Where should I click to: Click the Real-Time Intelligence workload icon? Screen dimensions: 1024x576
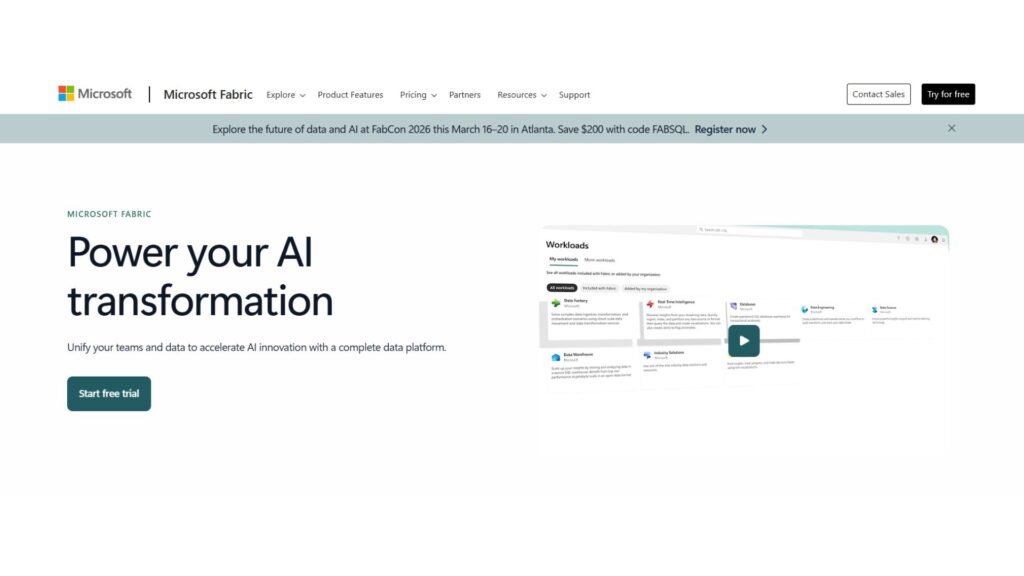tap(650, 303)
